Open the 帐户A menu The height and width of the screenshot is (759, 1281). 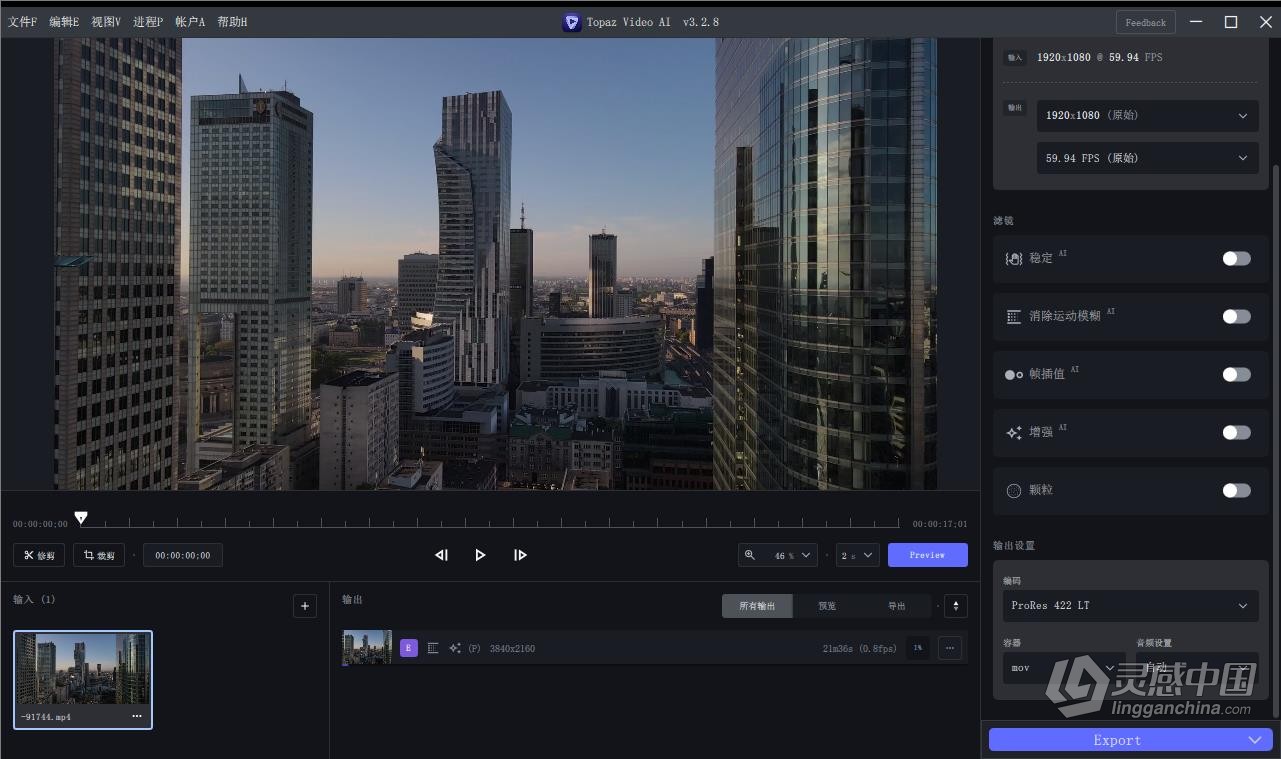tap(190, 22)
